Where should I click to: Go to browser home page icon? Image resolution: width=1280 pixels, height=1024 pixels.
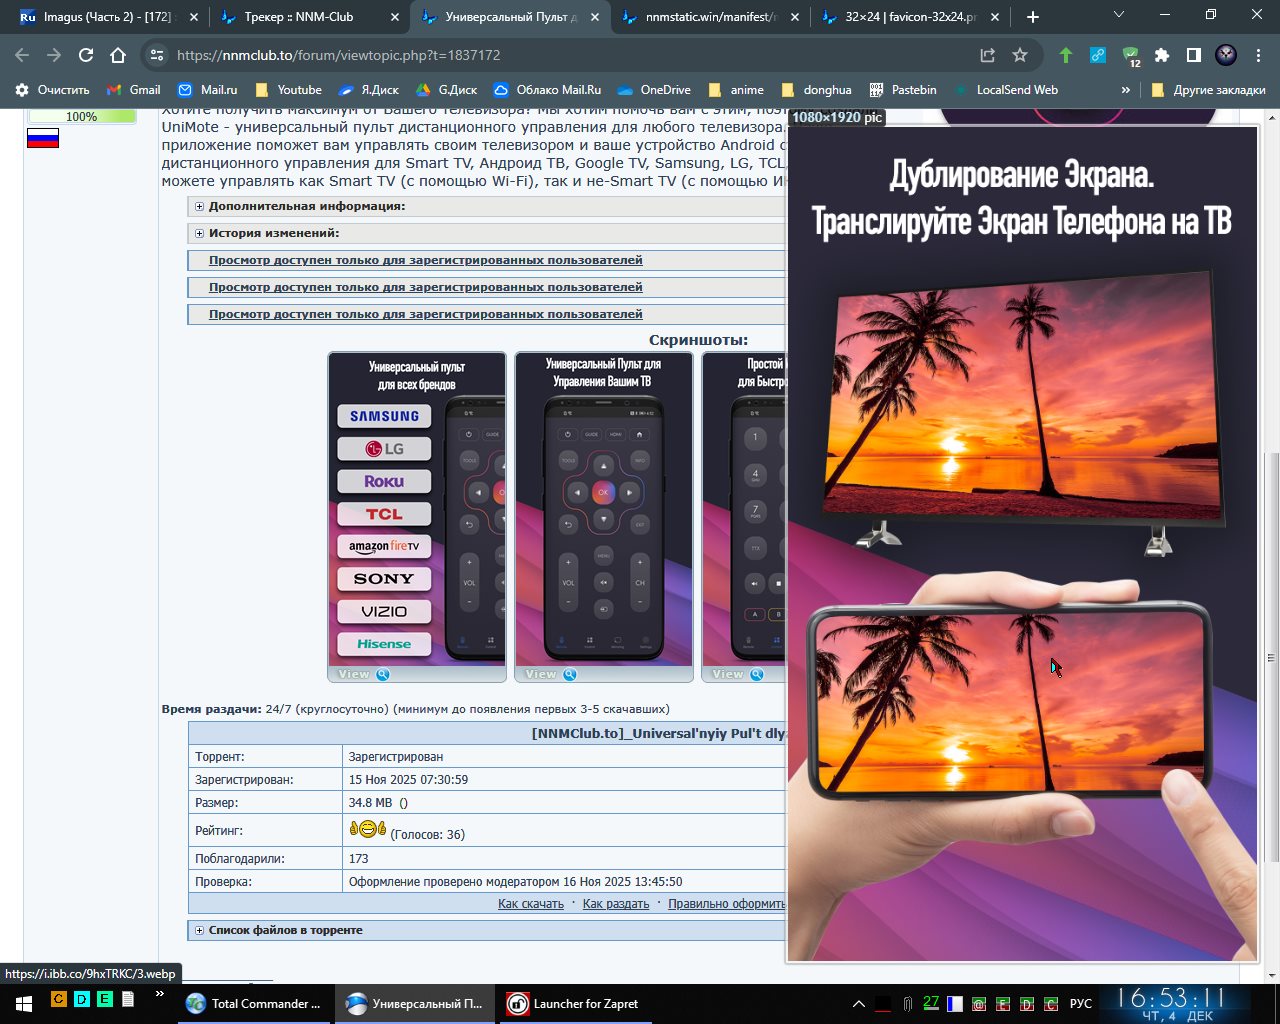(118, 55)
